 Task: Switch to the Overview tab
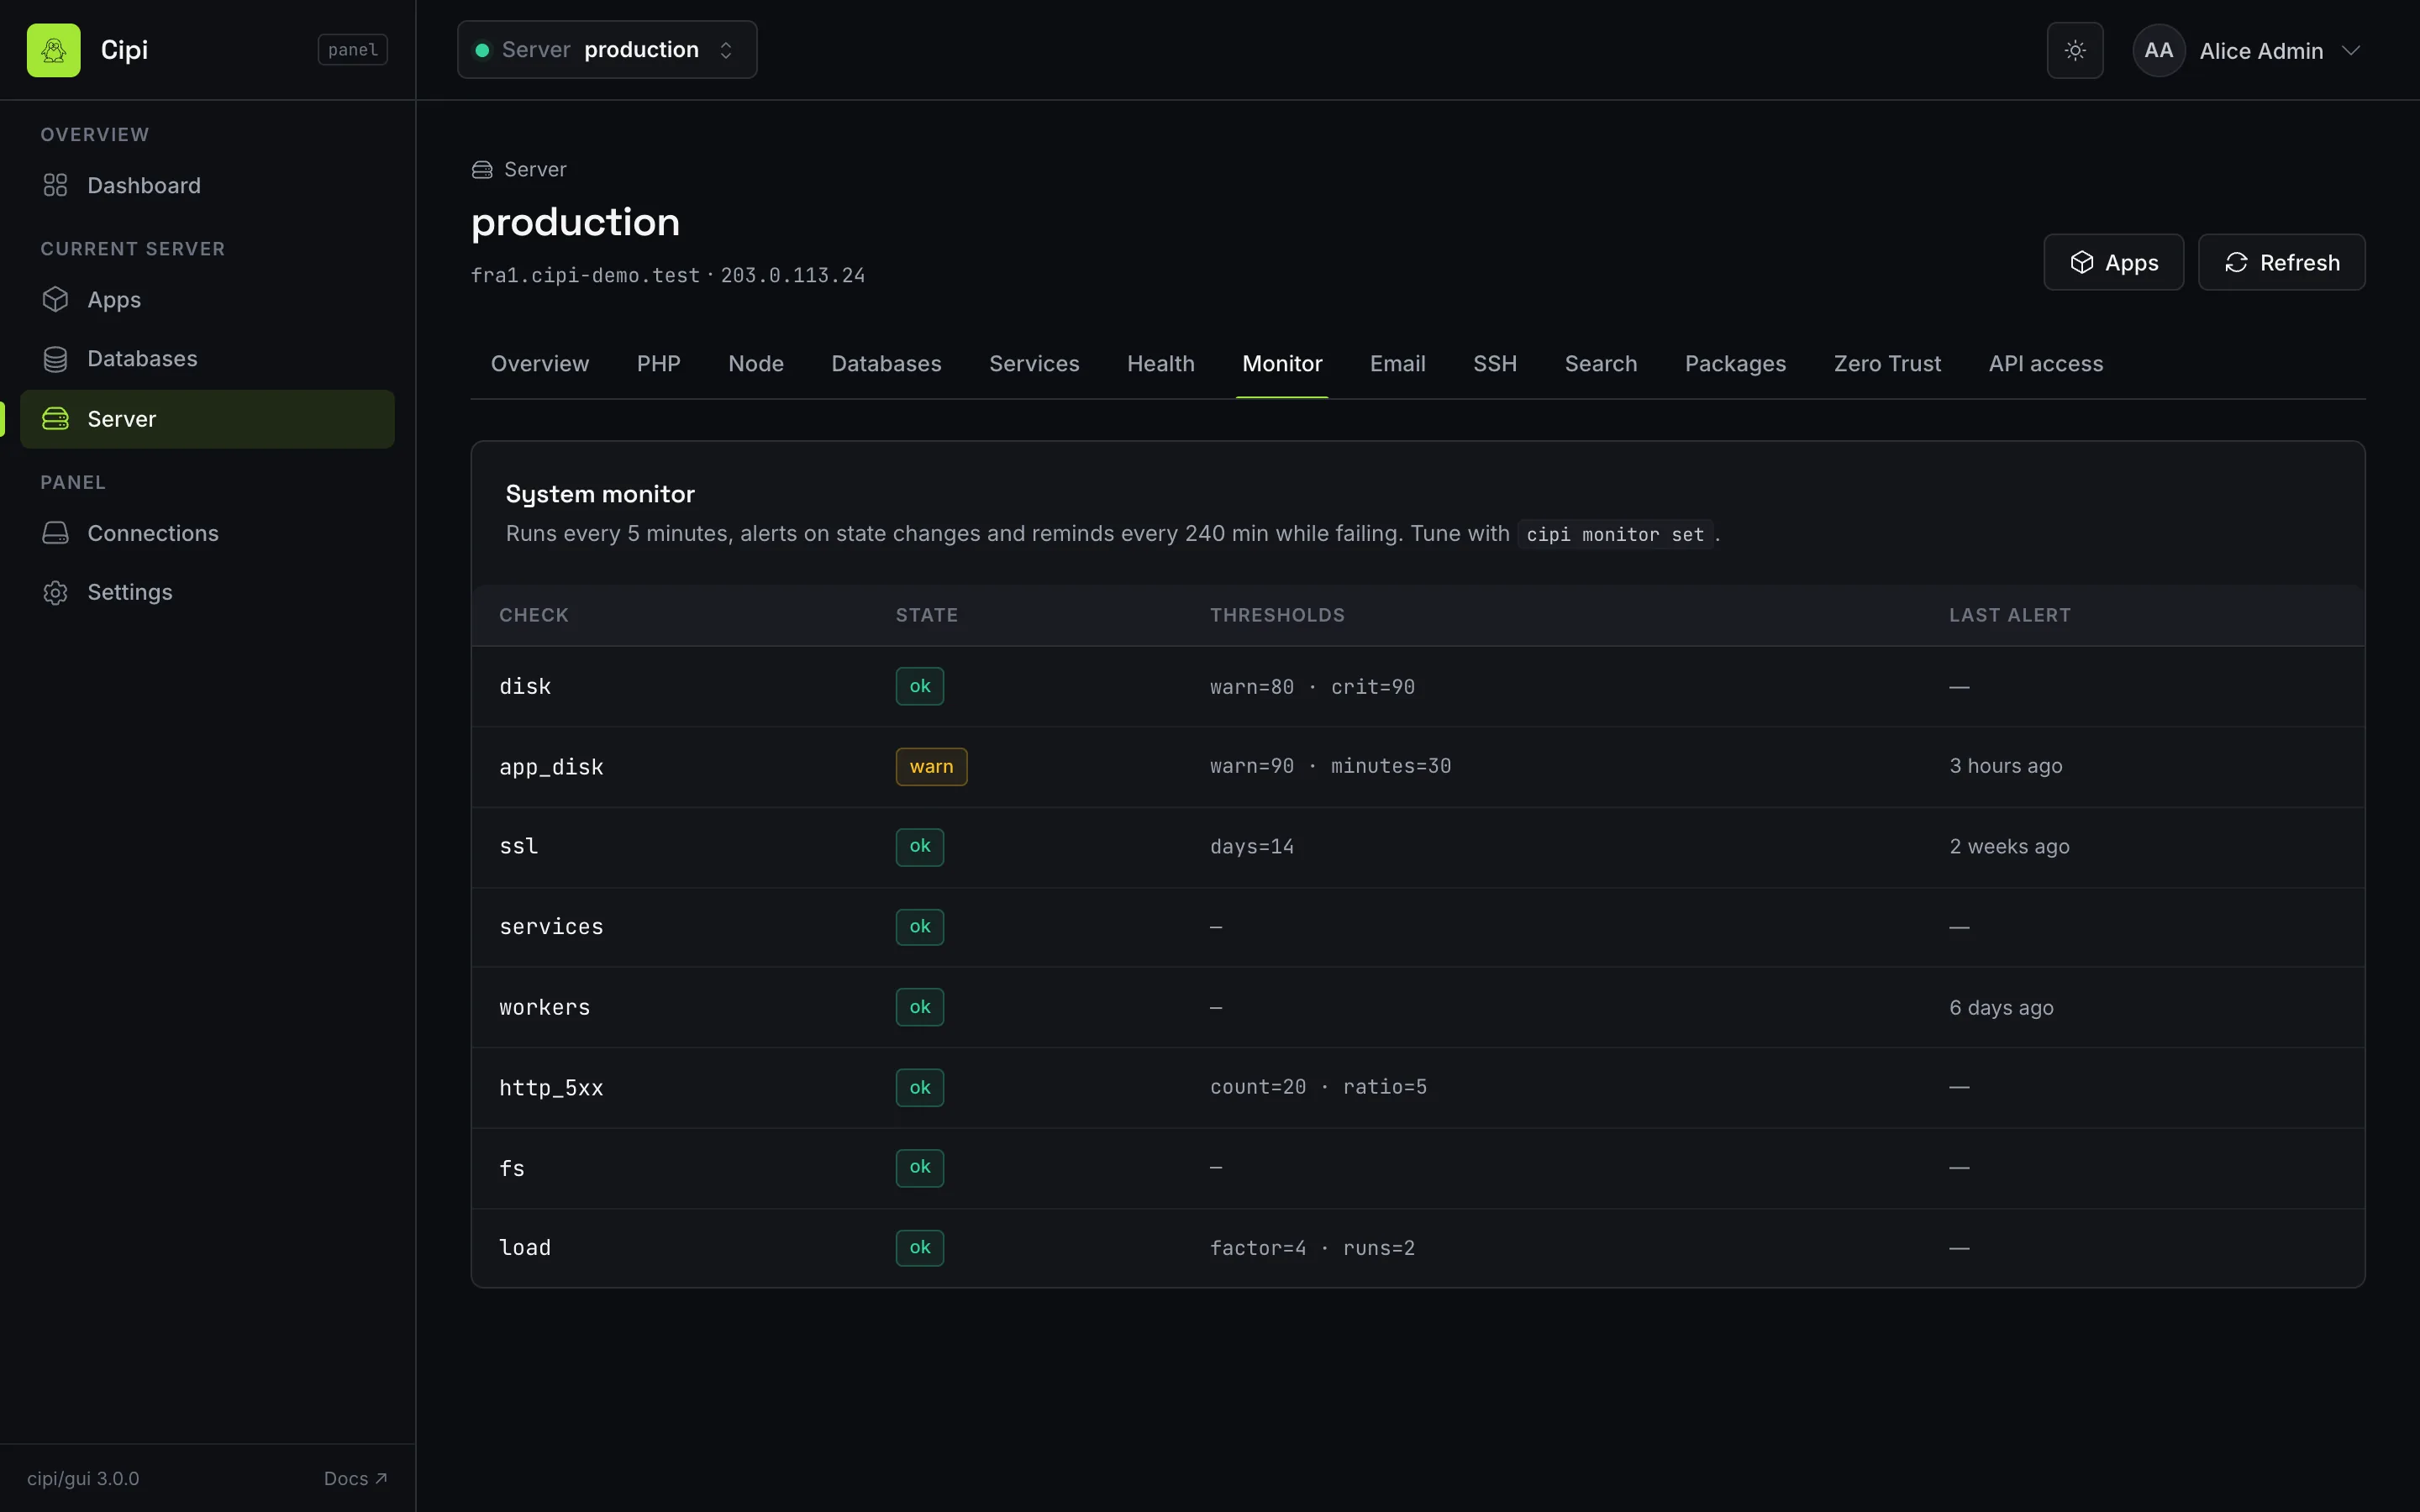(540, 364)
